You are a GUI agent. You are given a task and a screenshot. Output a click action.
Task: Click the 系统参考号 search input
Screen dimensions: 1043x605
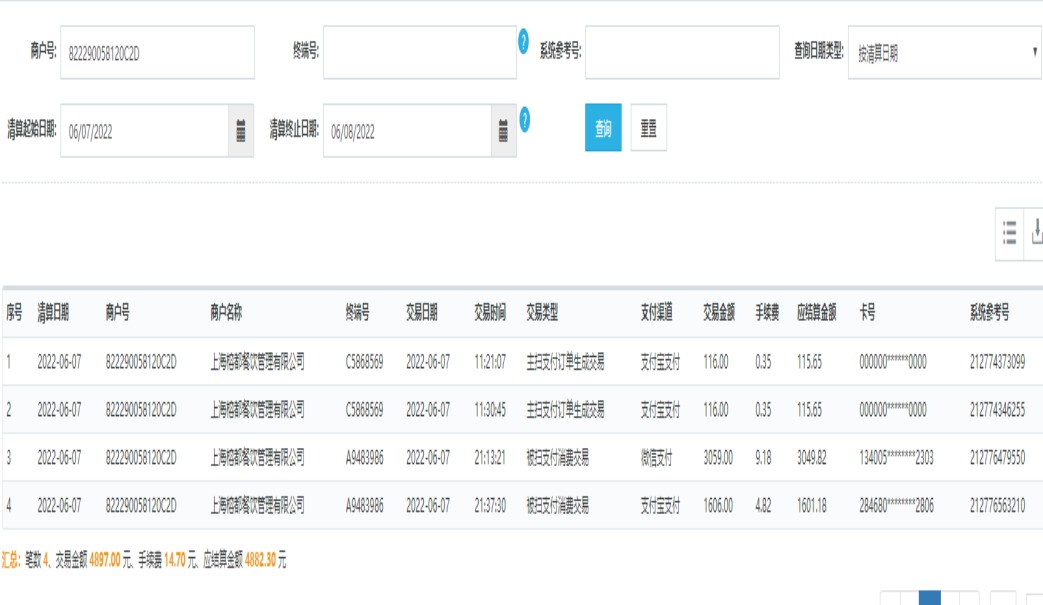(x=681, y=53)
